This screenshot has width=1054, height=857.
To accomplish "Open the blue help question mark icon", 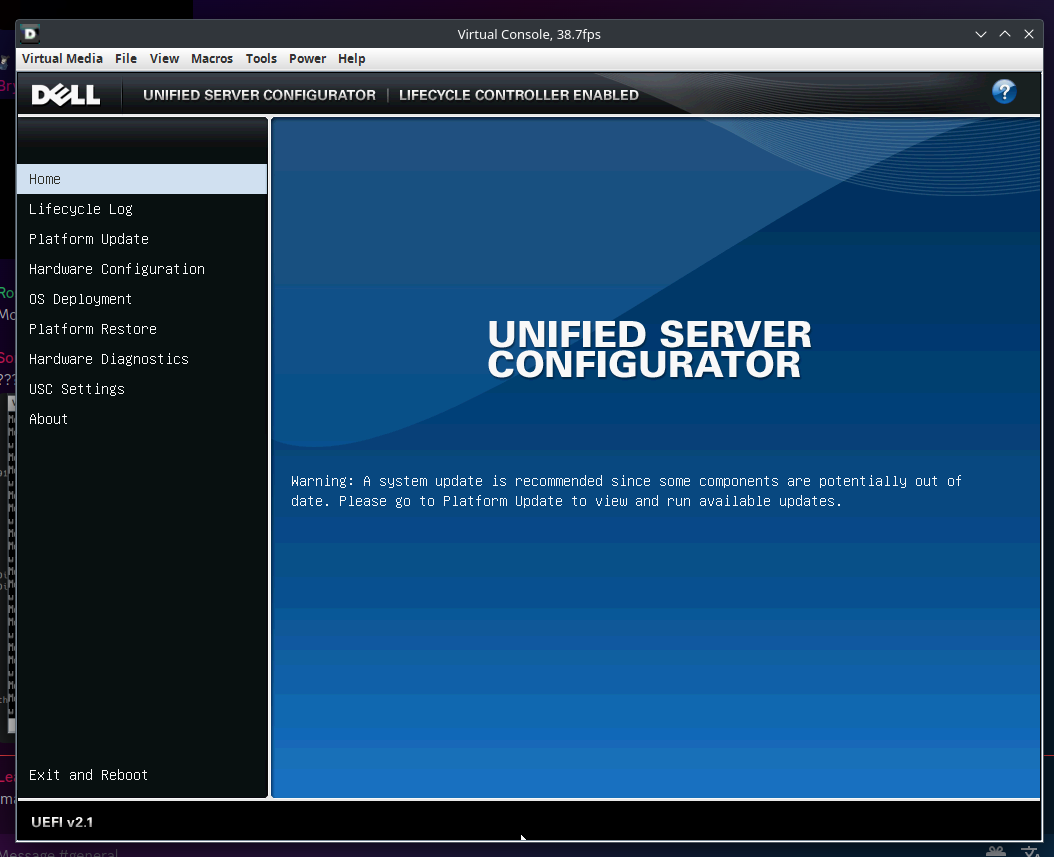I will coord(1004,92).
